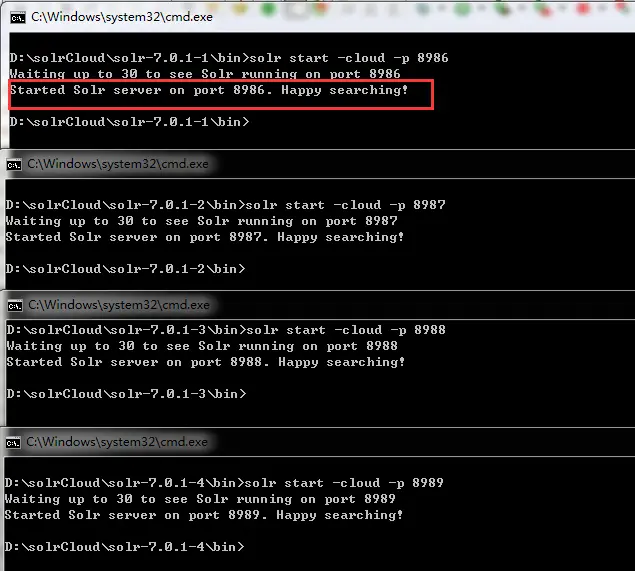Click the empty prompt D:\solrCloud\solr-7.0.1-2\bin>
The height and width of the screenshot is (571, 635).
click(x=126, y=269)
